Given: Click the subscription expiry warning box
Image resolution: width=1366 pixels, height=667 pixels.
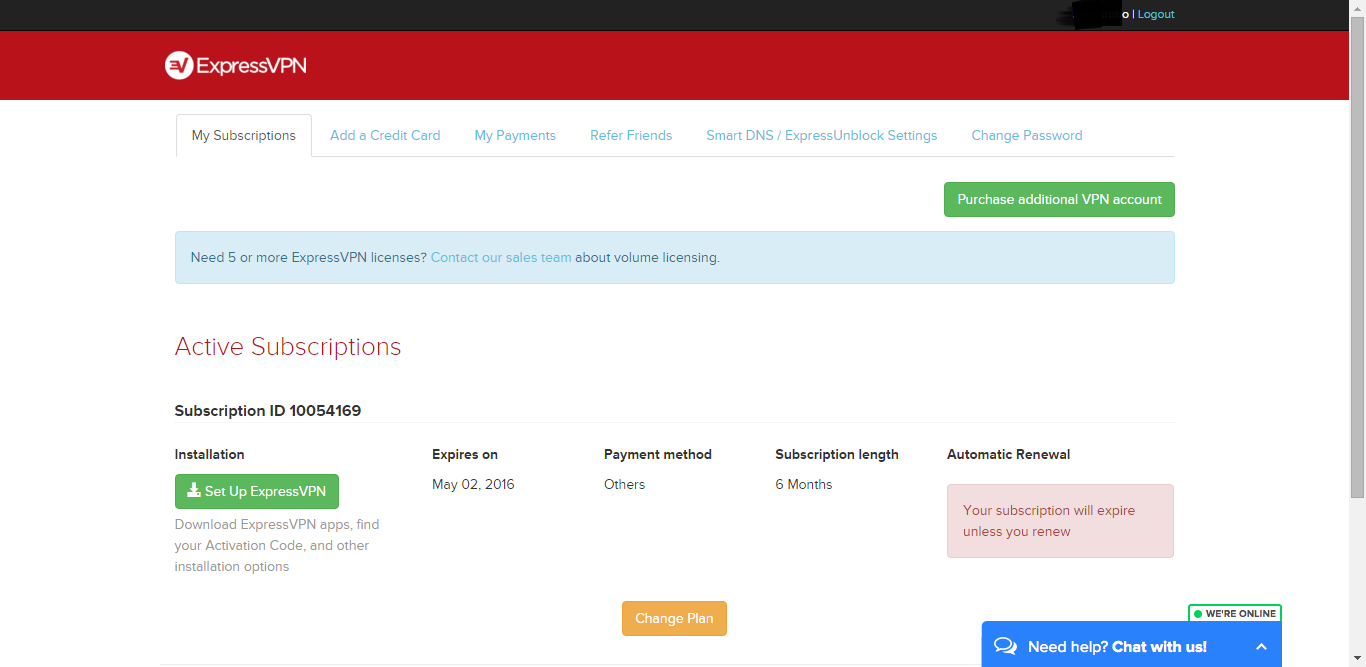Looking at the screenshot, I should (1060, 521).
